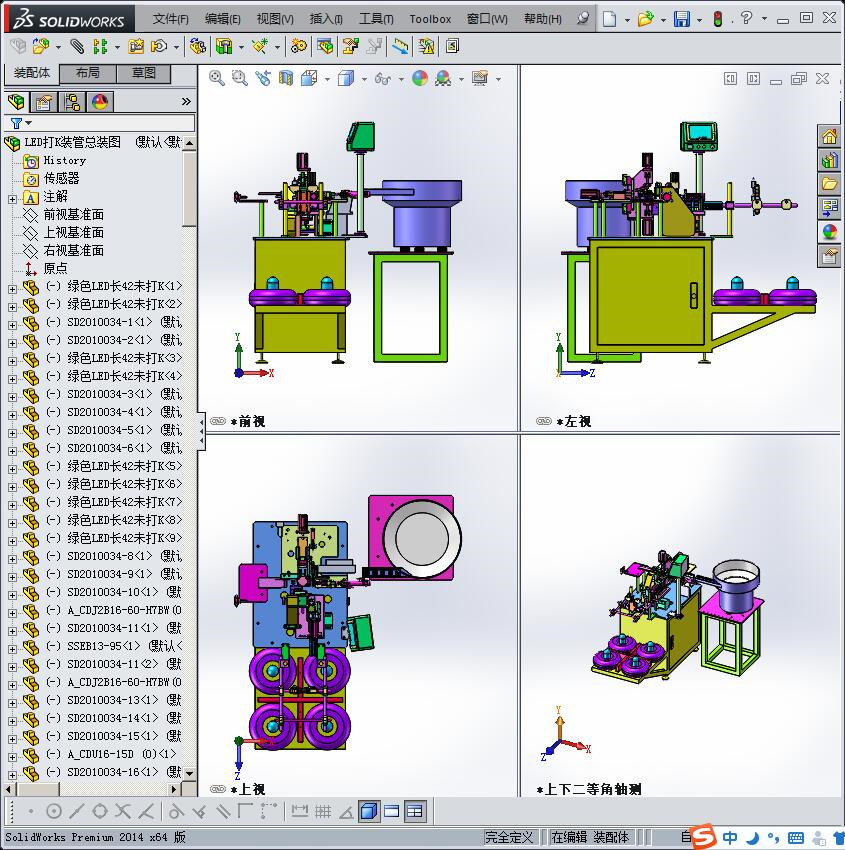Switch to the 草图 tab
The width and height of the screenshot is (845, 850).
pos(144,73)
